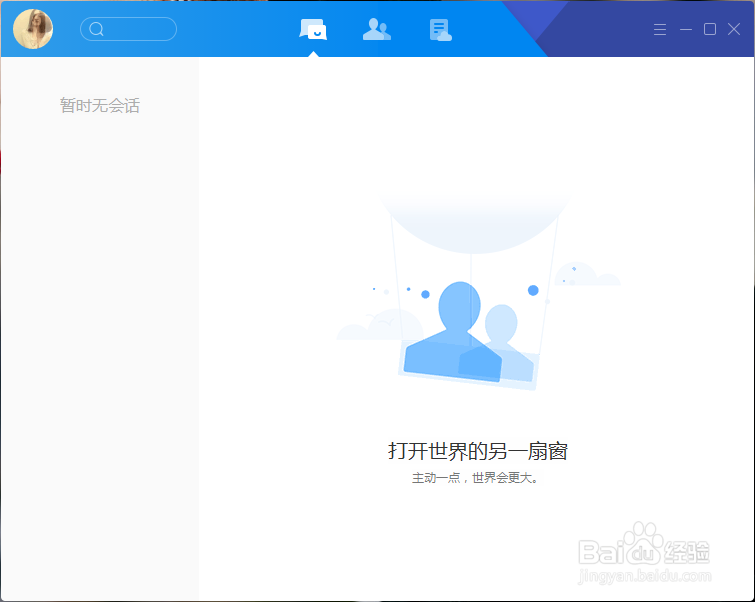Image resolution: width=755 pixels, height=602 pixels.
Task: Open the hamburger main menu icon
Action: click(x=660, y=29)
